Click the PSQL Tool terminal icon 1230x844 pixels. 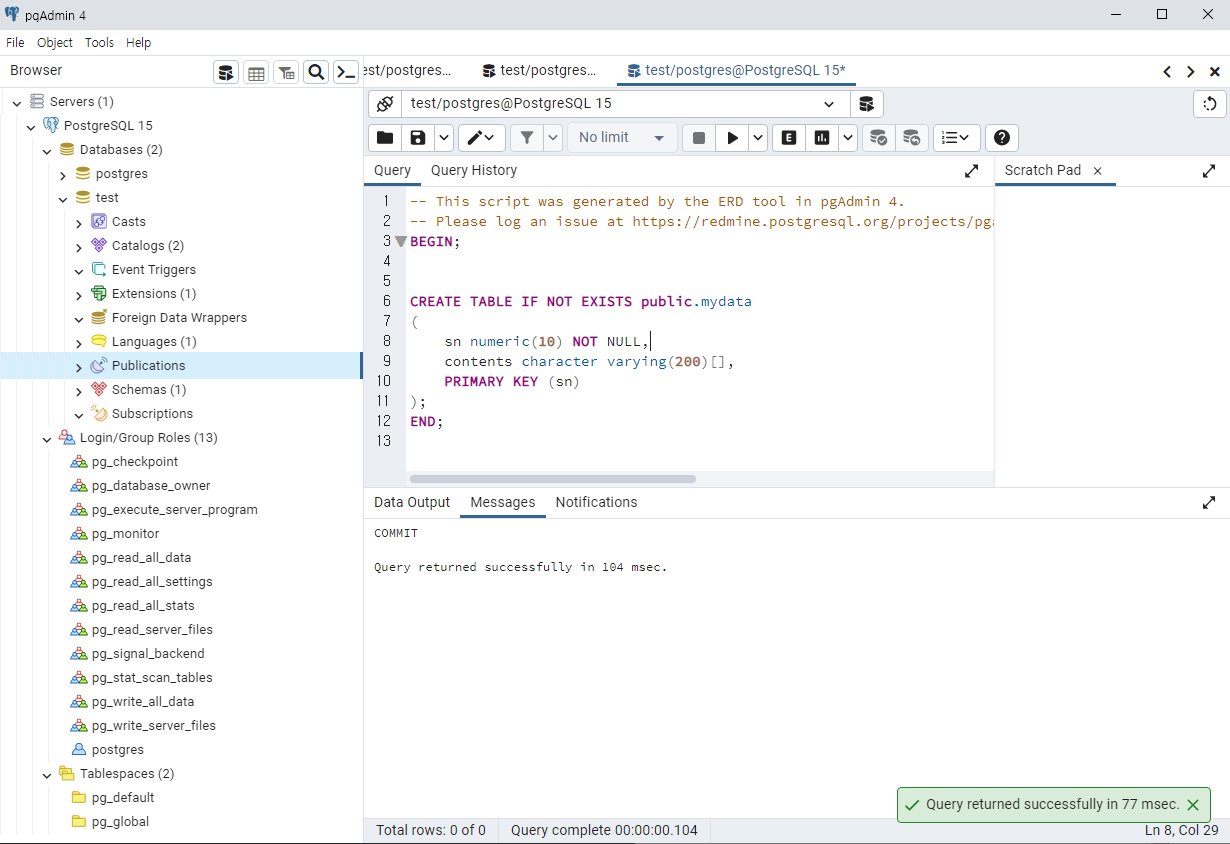(x=346, y=72)
